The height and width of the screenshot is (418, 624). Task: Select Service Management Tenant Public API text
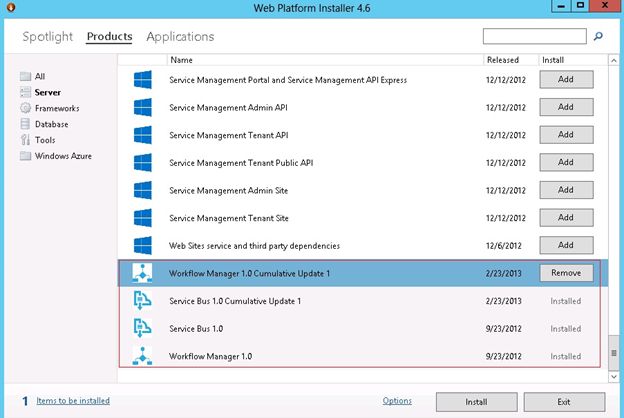point(241,163)
